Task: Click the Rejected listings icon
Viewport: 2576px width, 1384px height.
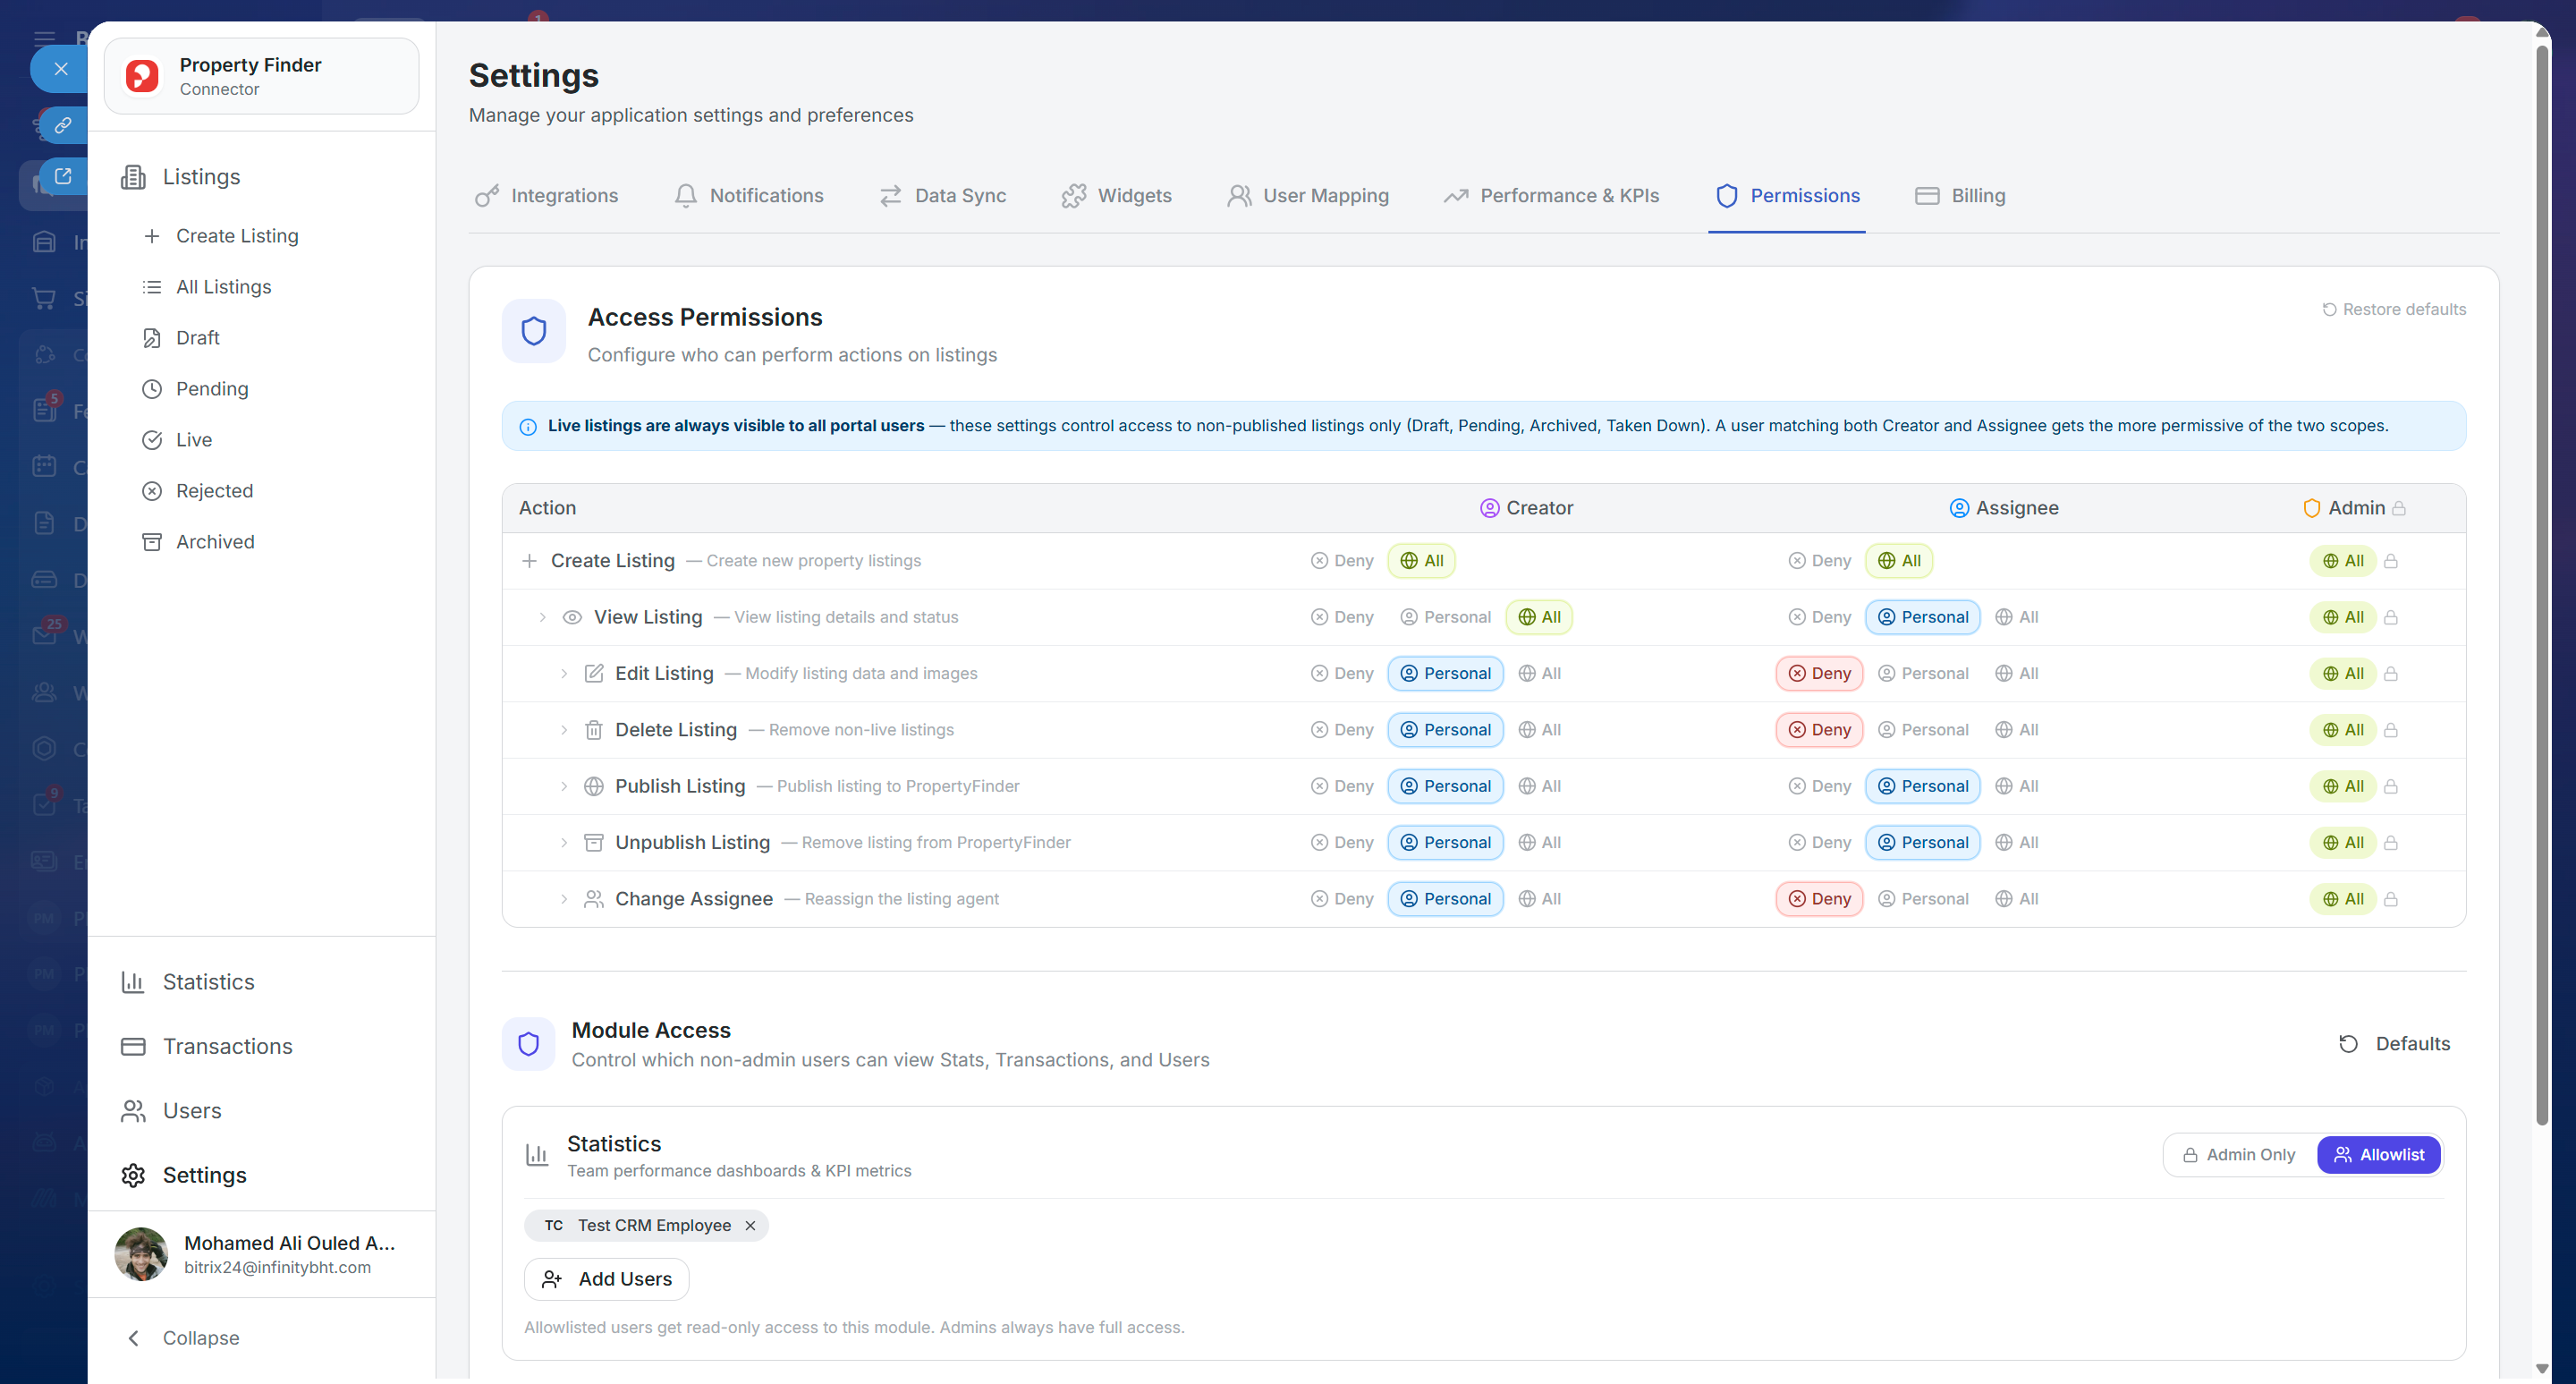Action: pos(152,491)
